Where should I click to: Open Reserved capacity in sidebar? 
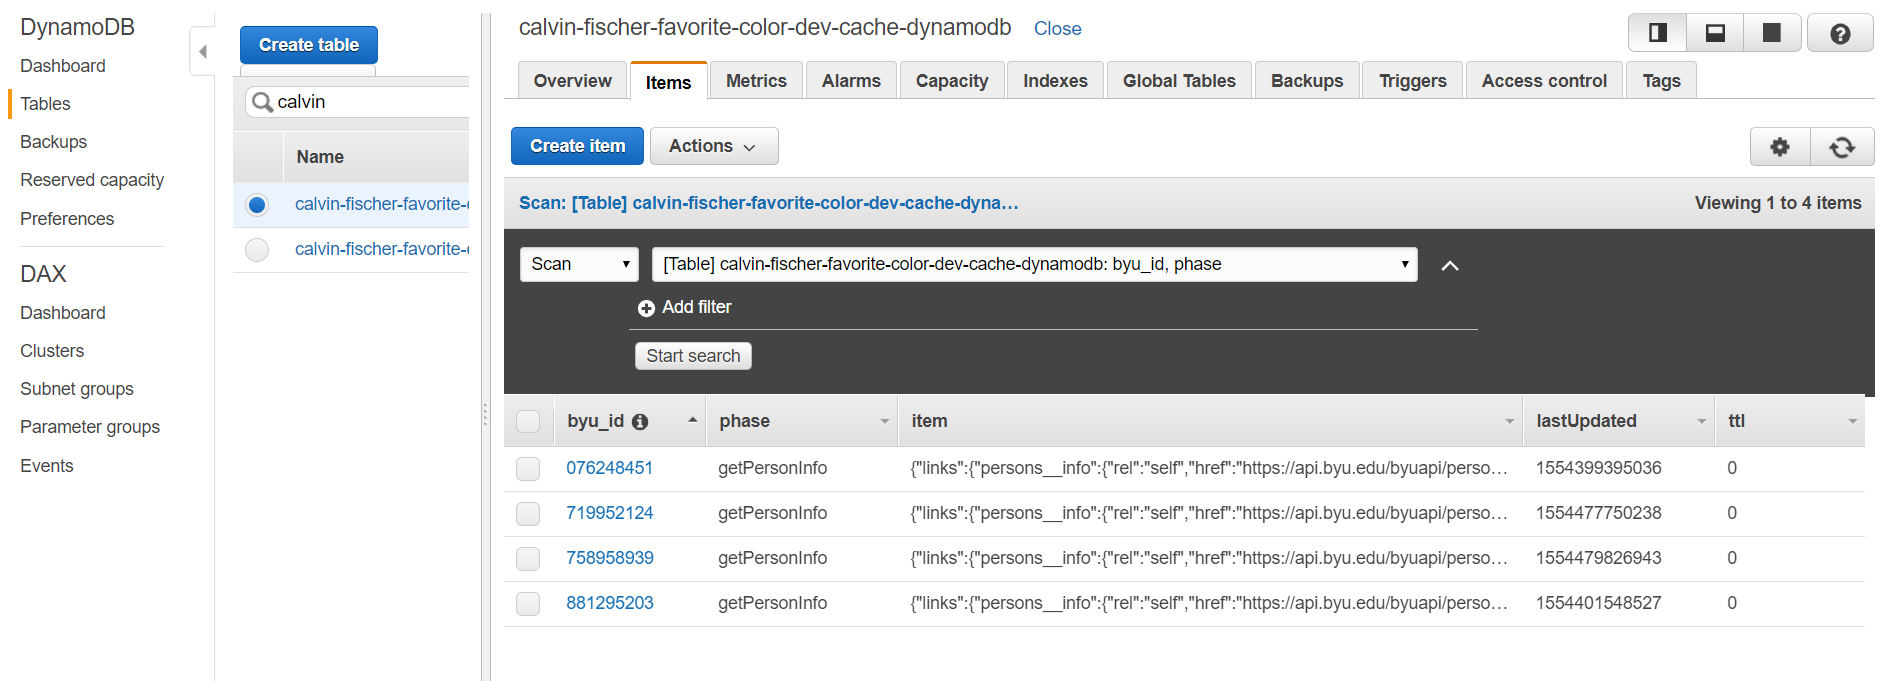coord(92,180)
